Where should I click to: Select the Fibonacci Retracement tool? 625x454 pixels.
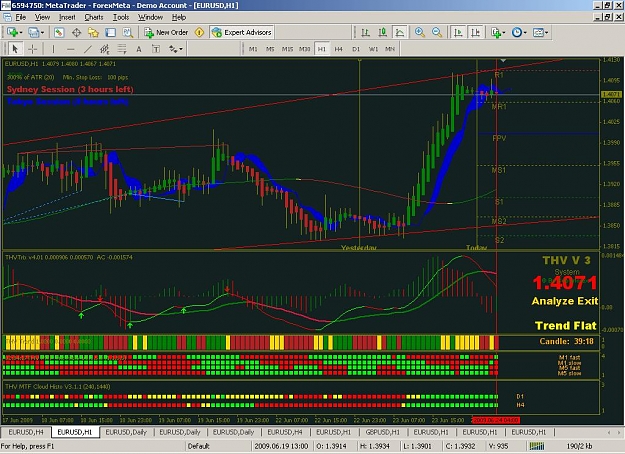[122, 49]
